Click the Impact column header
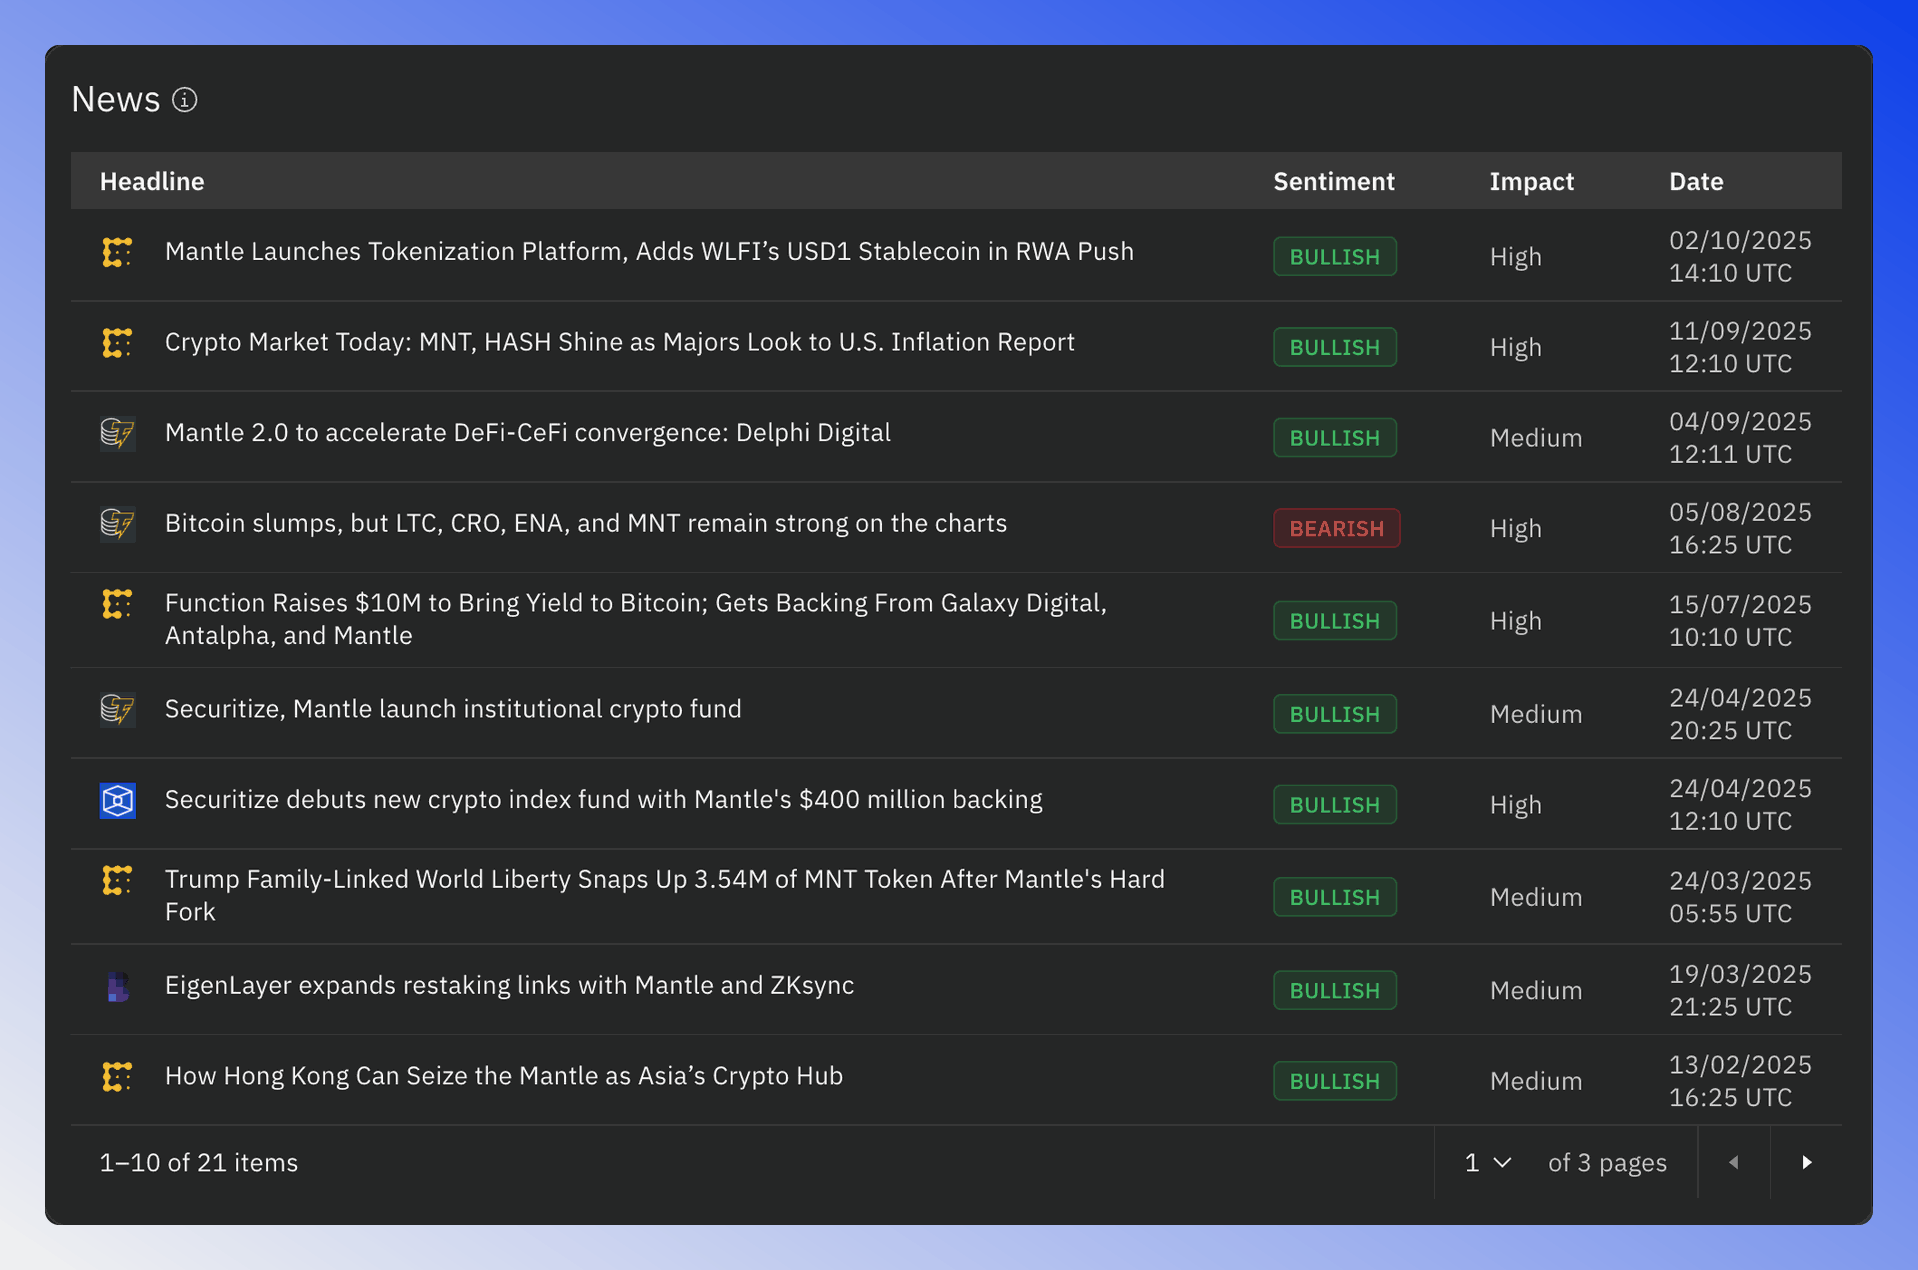Screen dimensions: 1918x1270 coord(1531,181)
